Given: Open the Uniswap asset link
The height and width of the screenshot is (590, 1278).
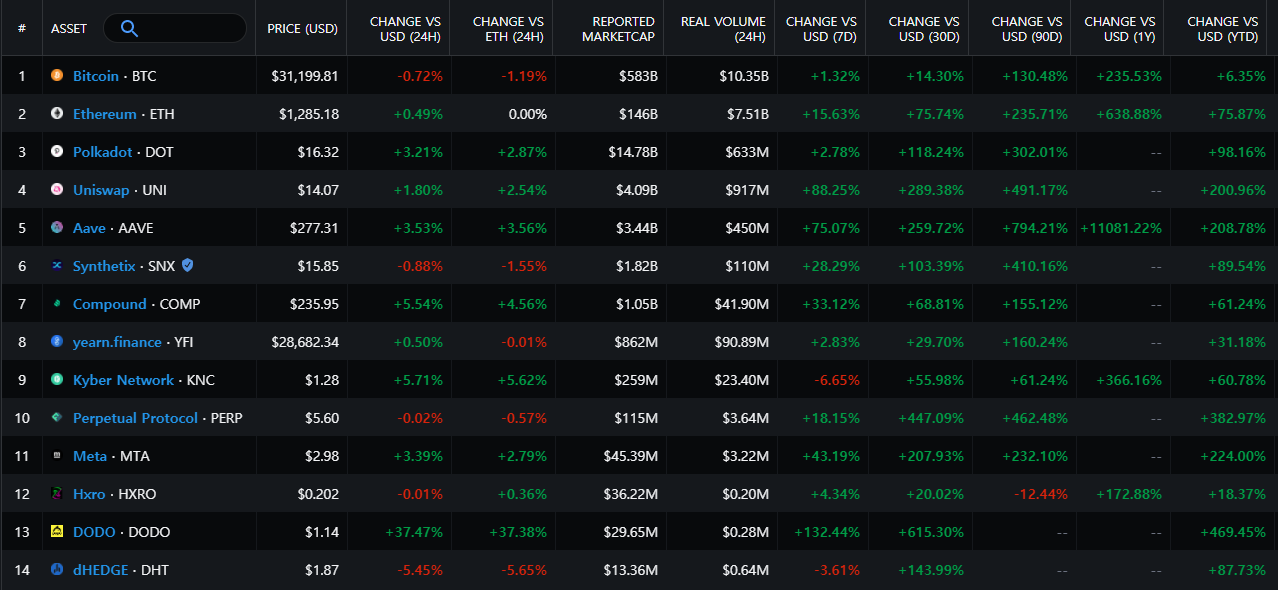Looking at the screenshot, I should [101, 190].
